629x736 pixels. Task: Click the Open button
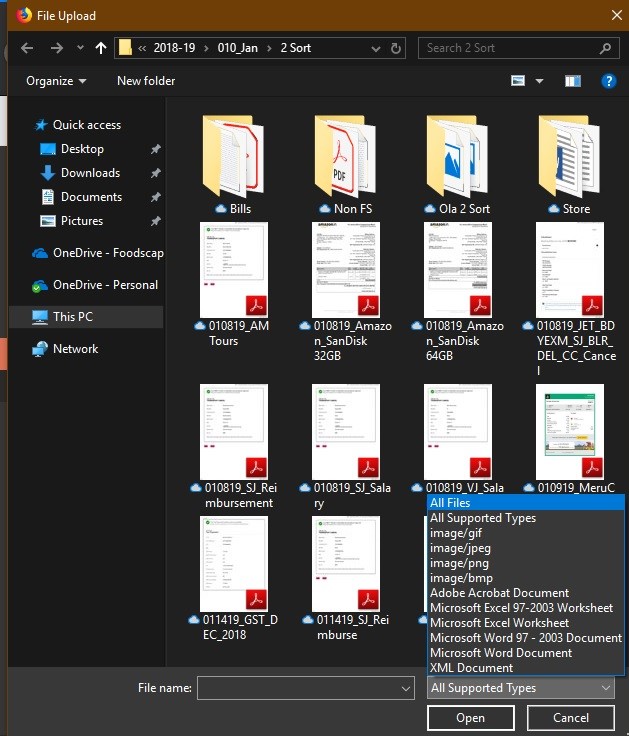470,718
